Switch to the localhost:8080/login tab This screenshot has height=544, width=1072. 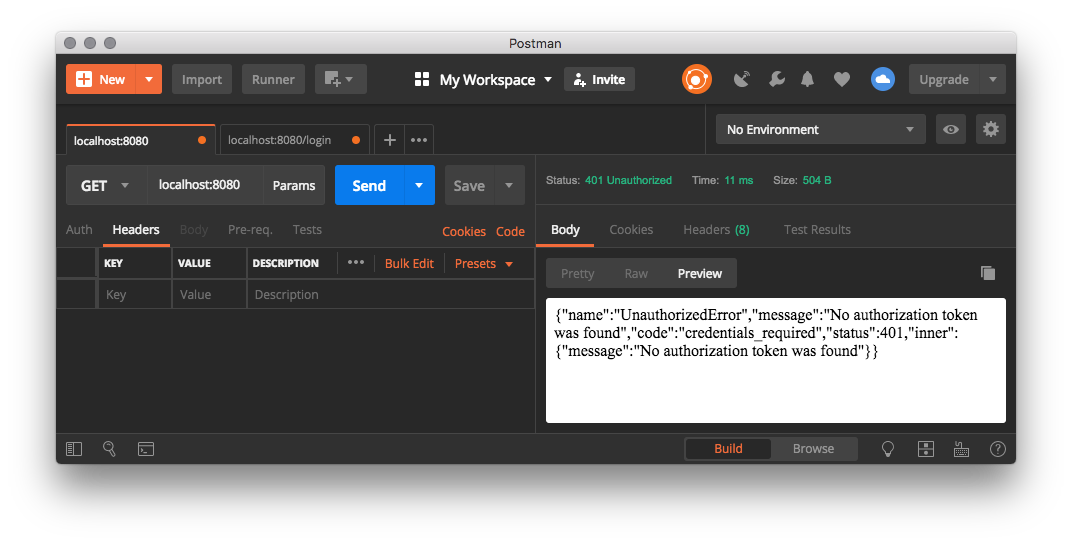pyautogui.click(x=294, y=140)
